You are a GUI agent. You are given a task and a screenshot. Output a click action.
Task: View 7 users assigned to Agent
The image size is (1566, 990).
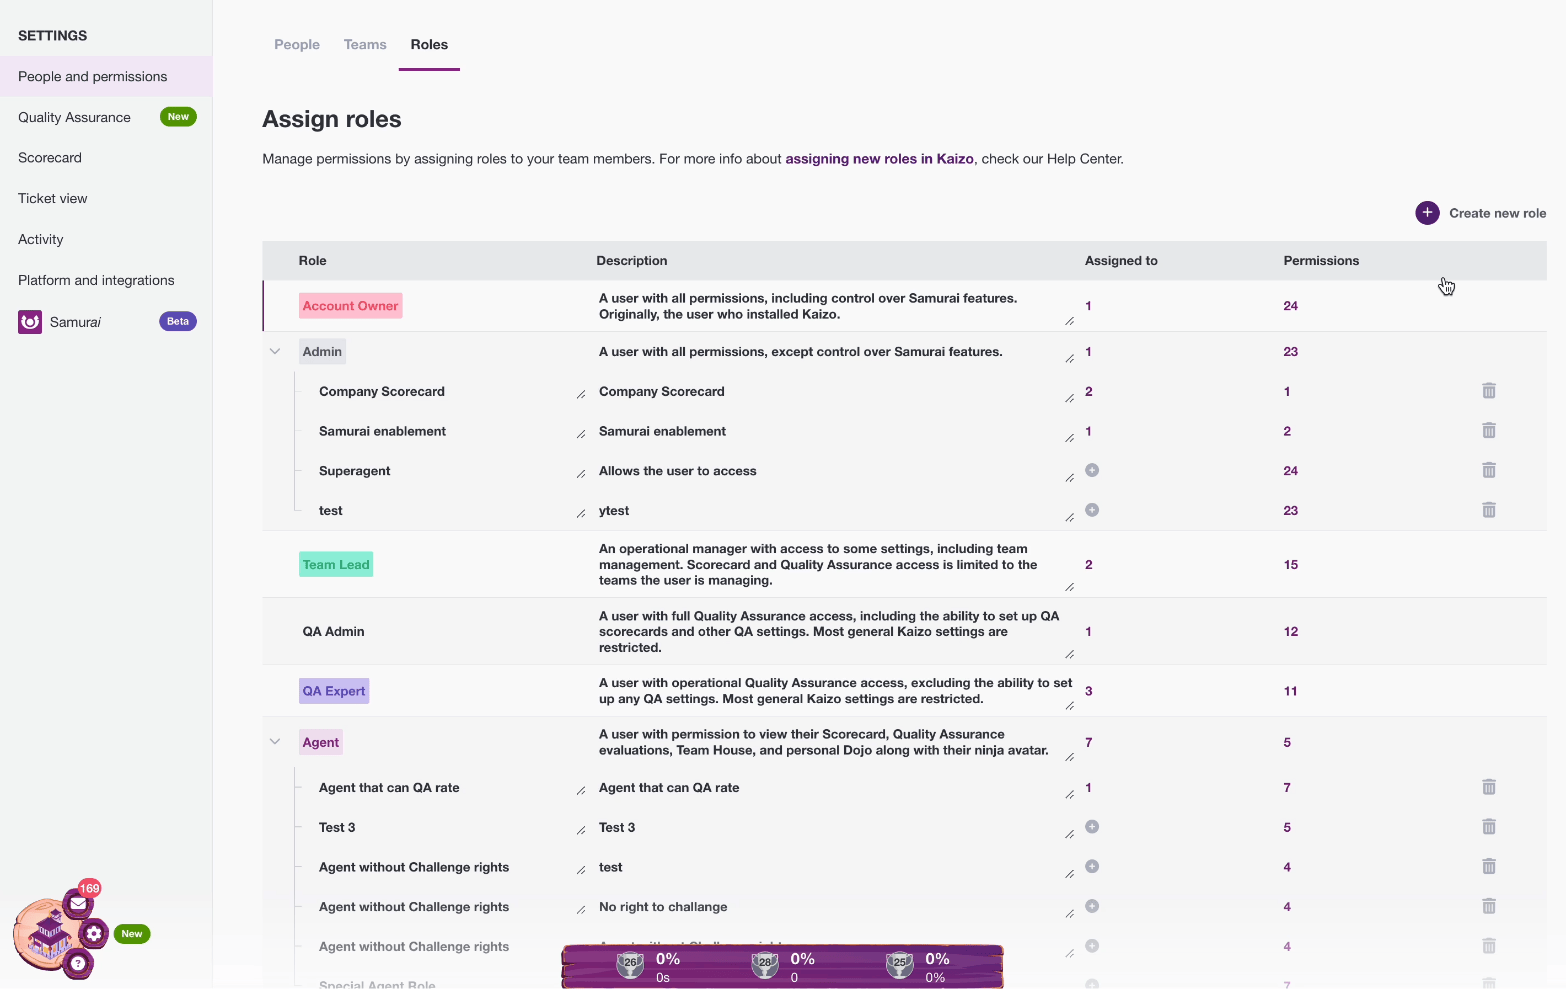[1089, 742]
